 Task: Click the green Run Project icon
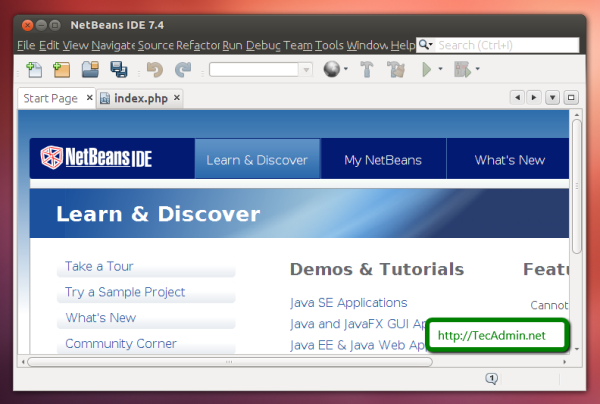(x=426, y=69)
